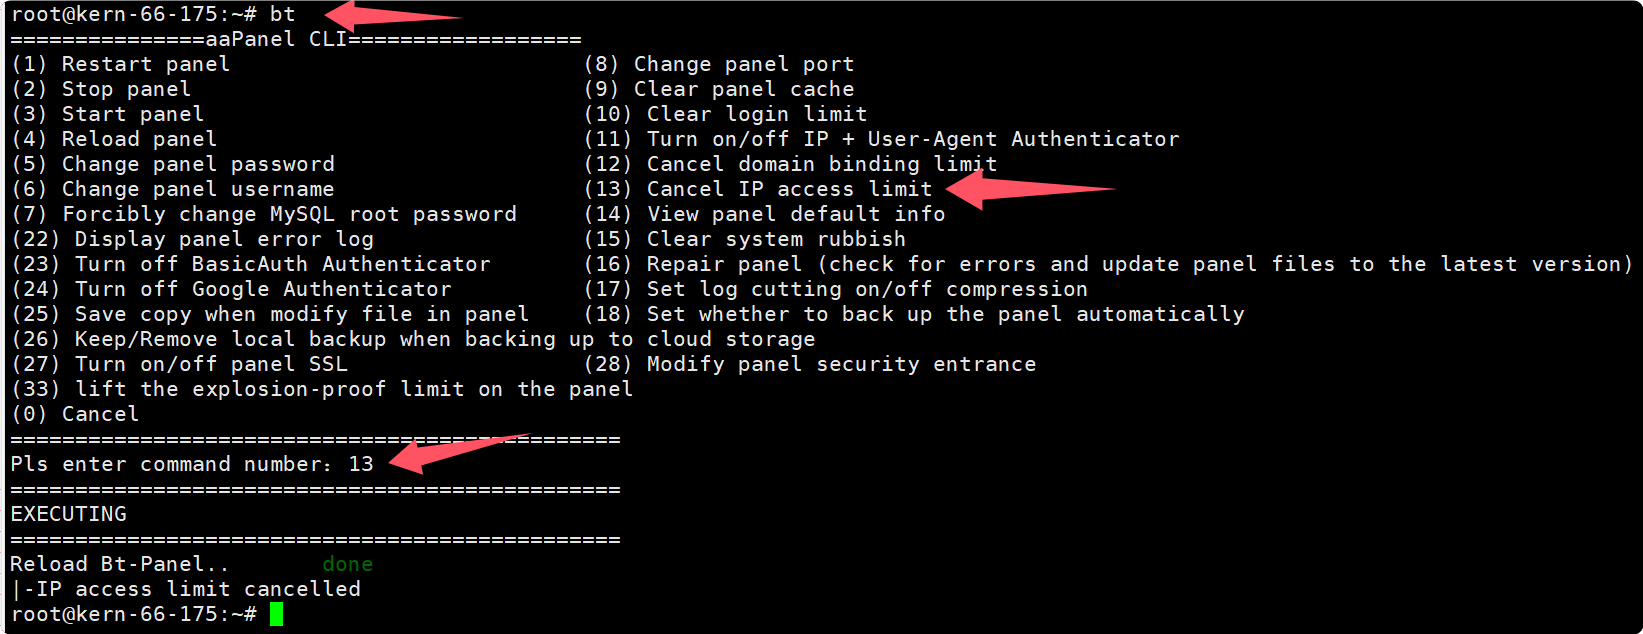Select "(22) Display panel error log" option

tap(192, 239)
